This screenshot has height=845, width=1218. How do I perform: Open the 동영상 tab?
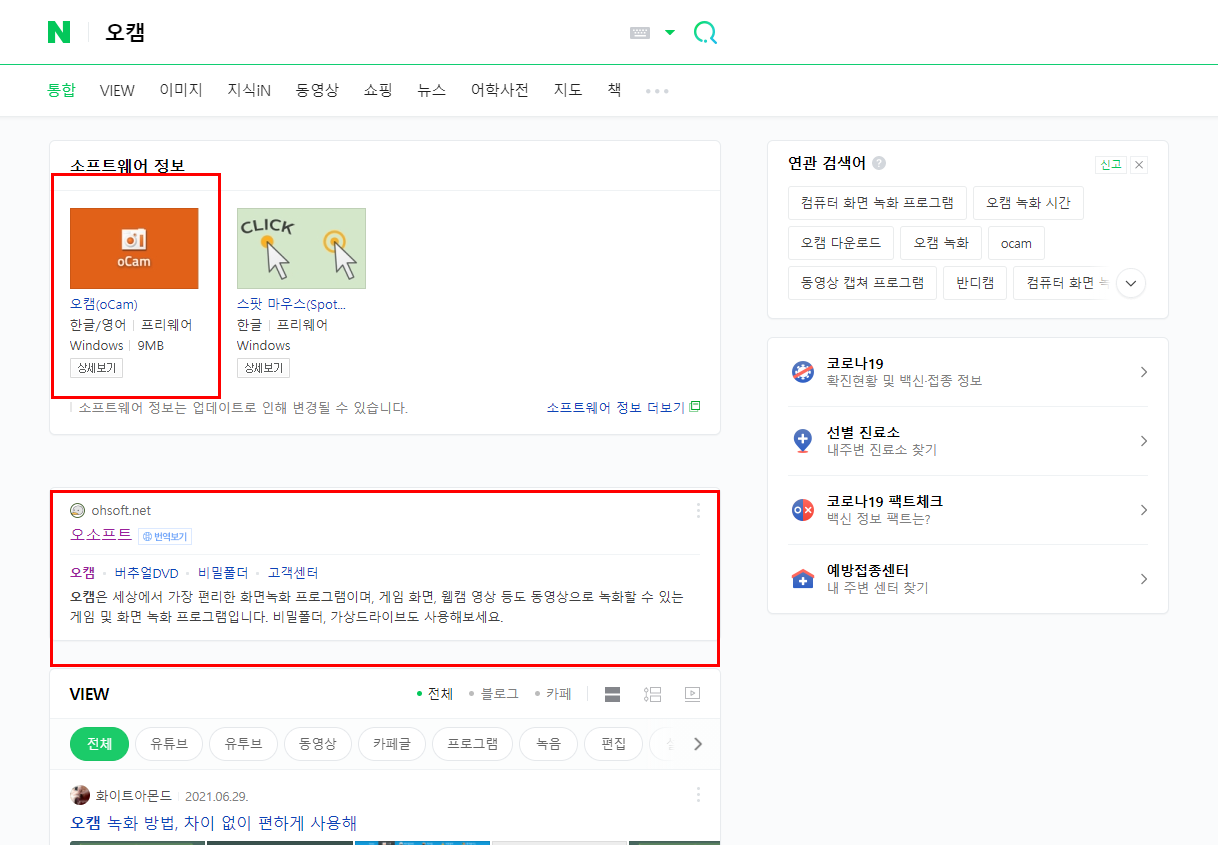pyautogui.click(x=317, y=90)
